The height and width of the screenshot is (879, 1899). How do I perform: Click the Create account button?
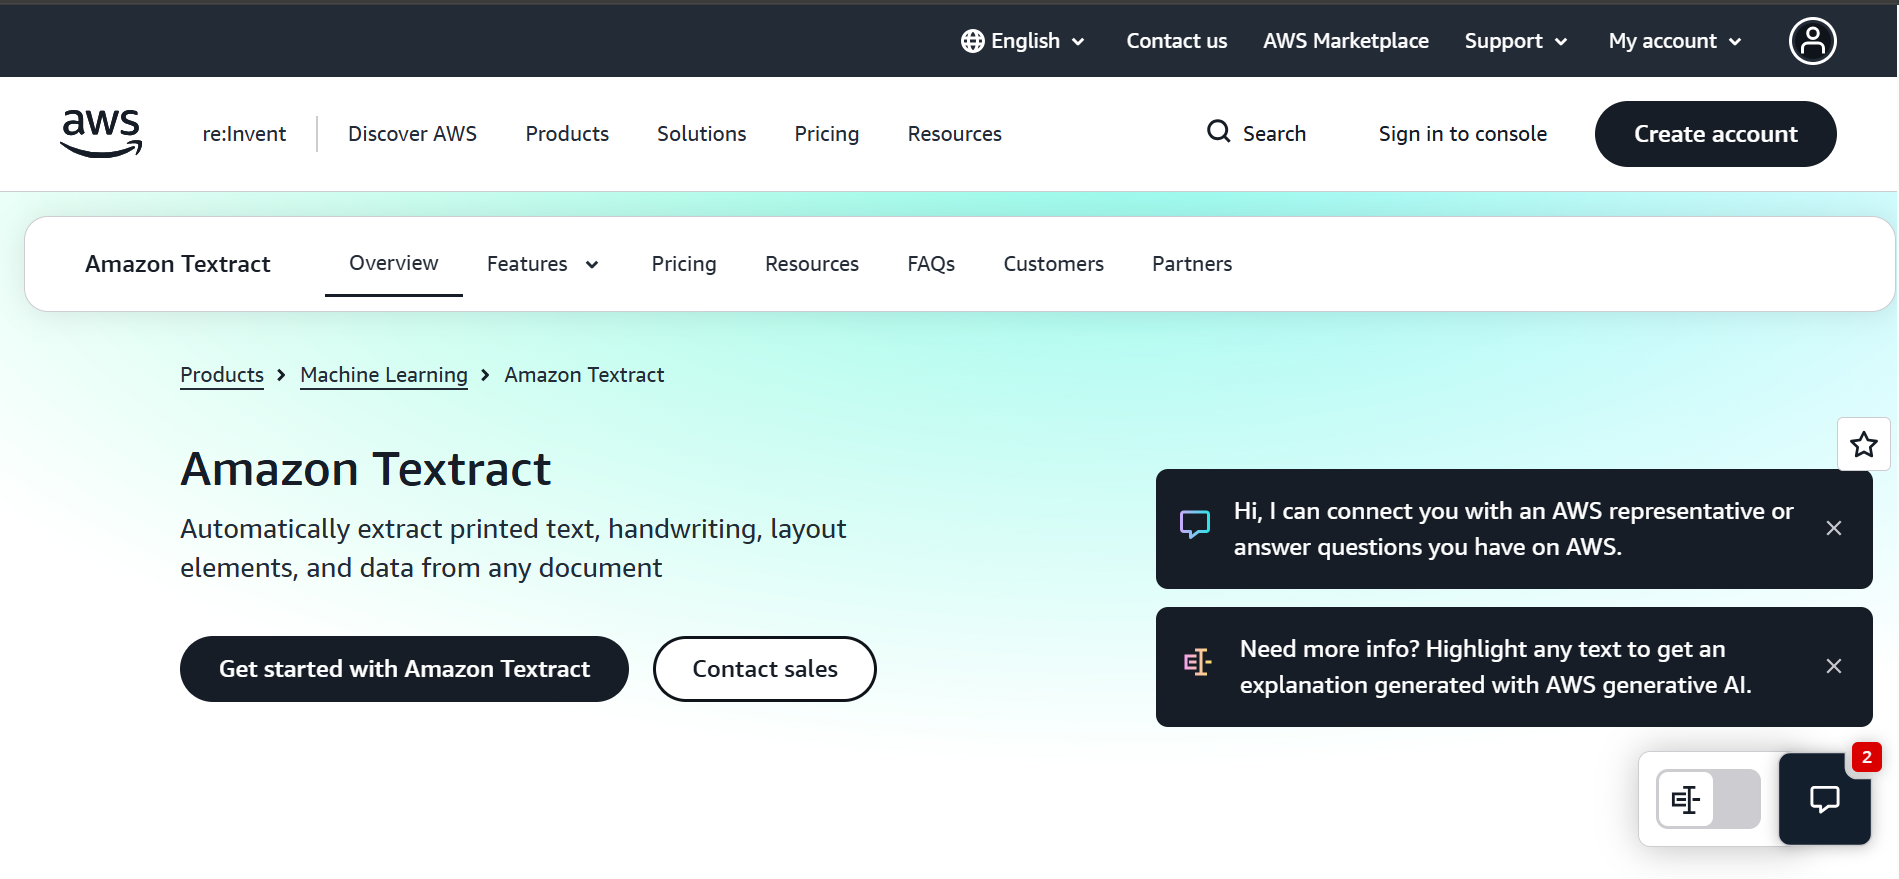click(x=1715, y=134)
